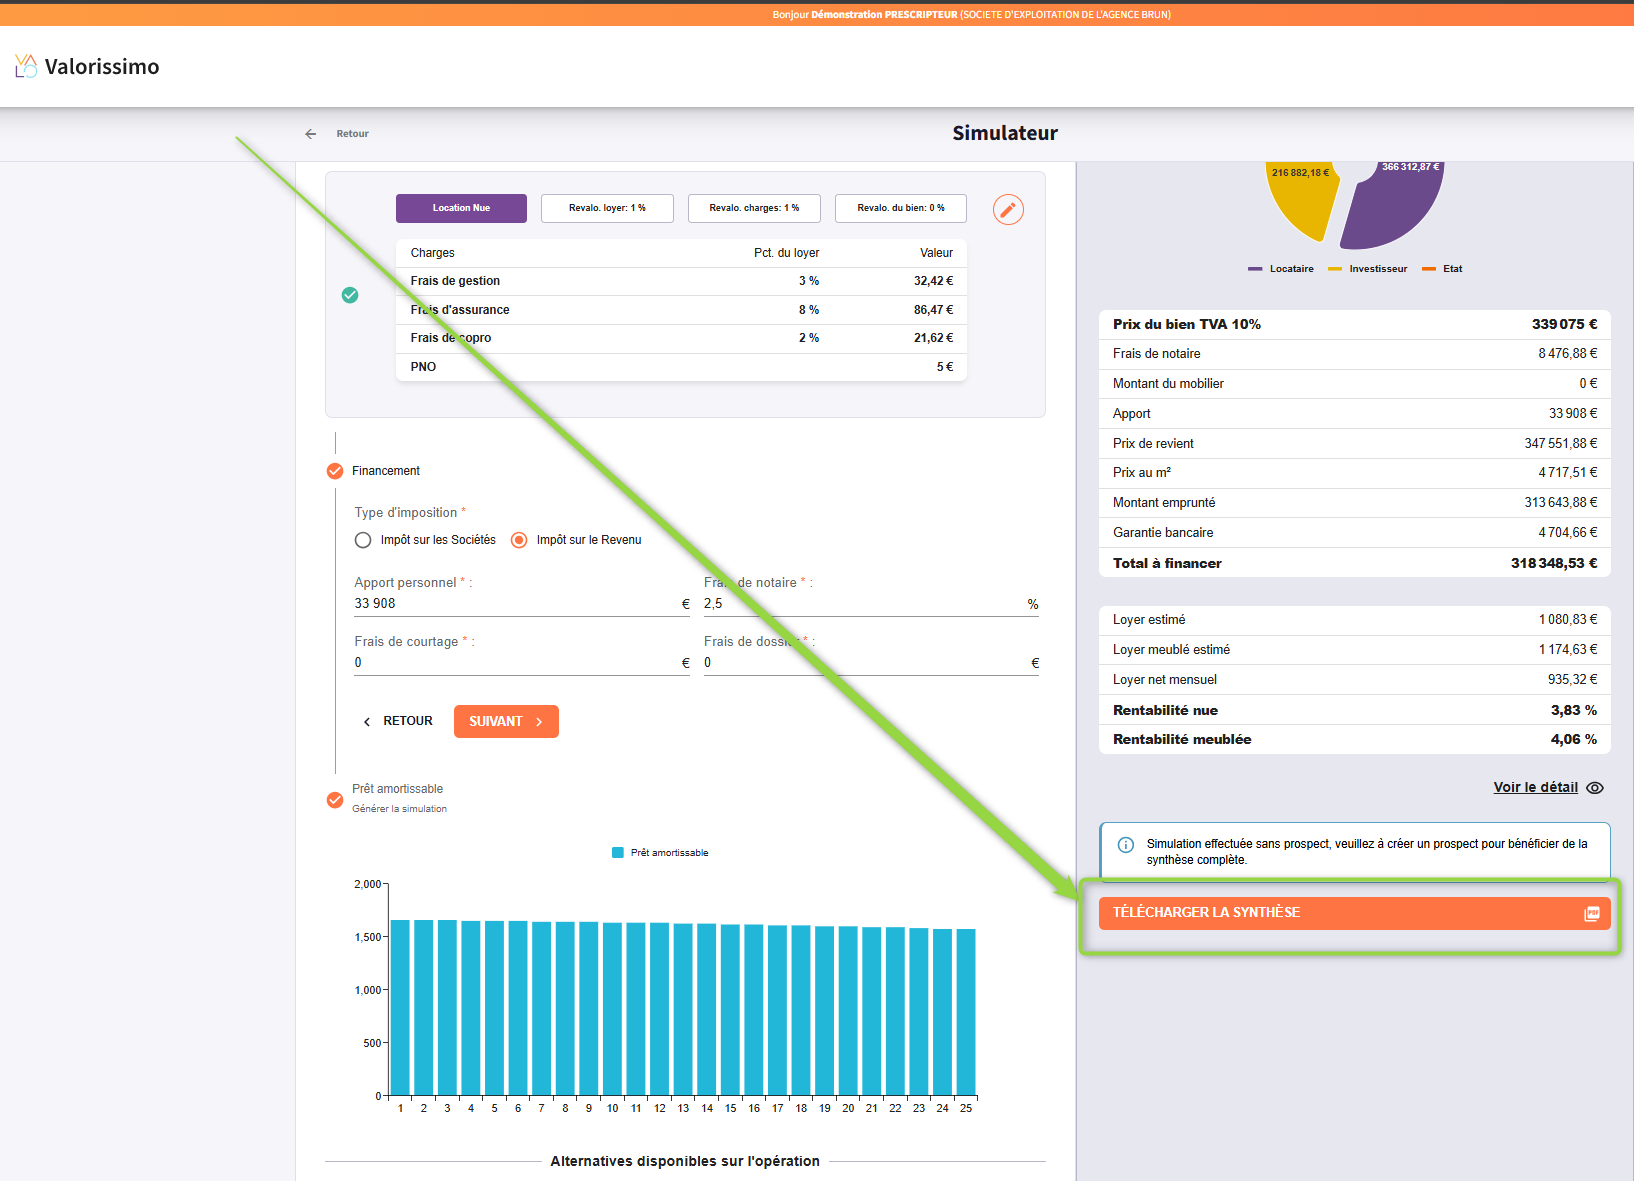Select Impôt sur les Sociétés radio
The width and height of the screenshot is (1634, 1181).
(363, 540)
